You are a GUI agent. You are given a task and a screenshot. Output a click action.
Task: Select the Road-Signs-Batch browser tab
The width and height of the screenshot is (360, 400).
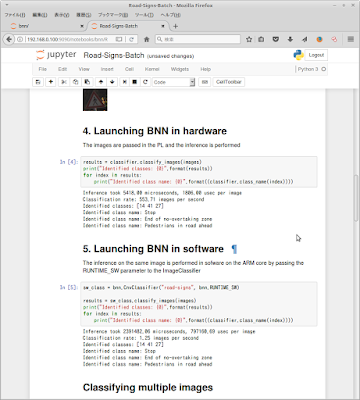(128, 26)
